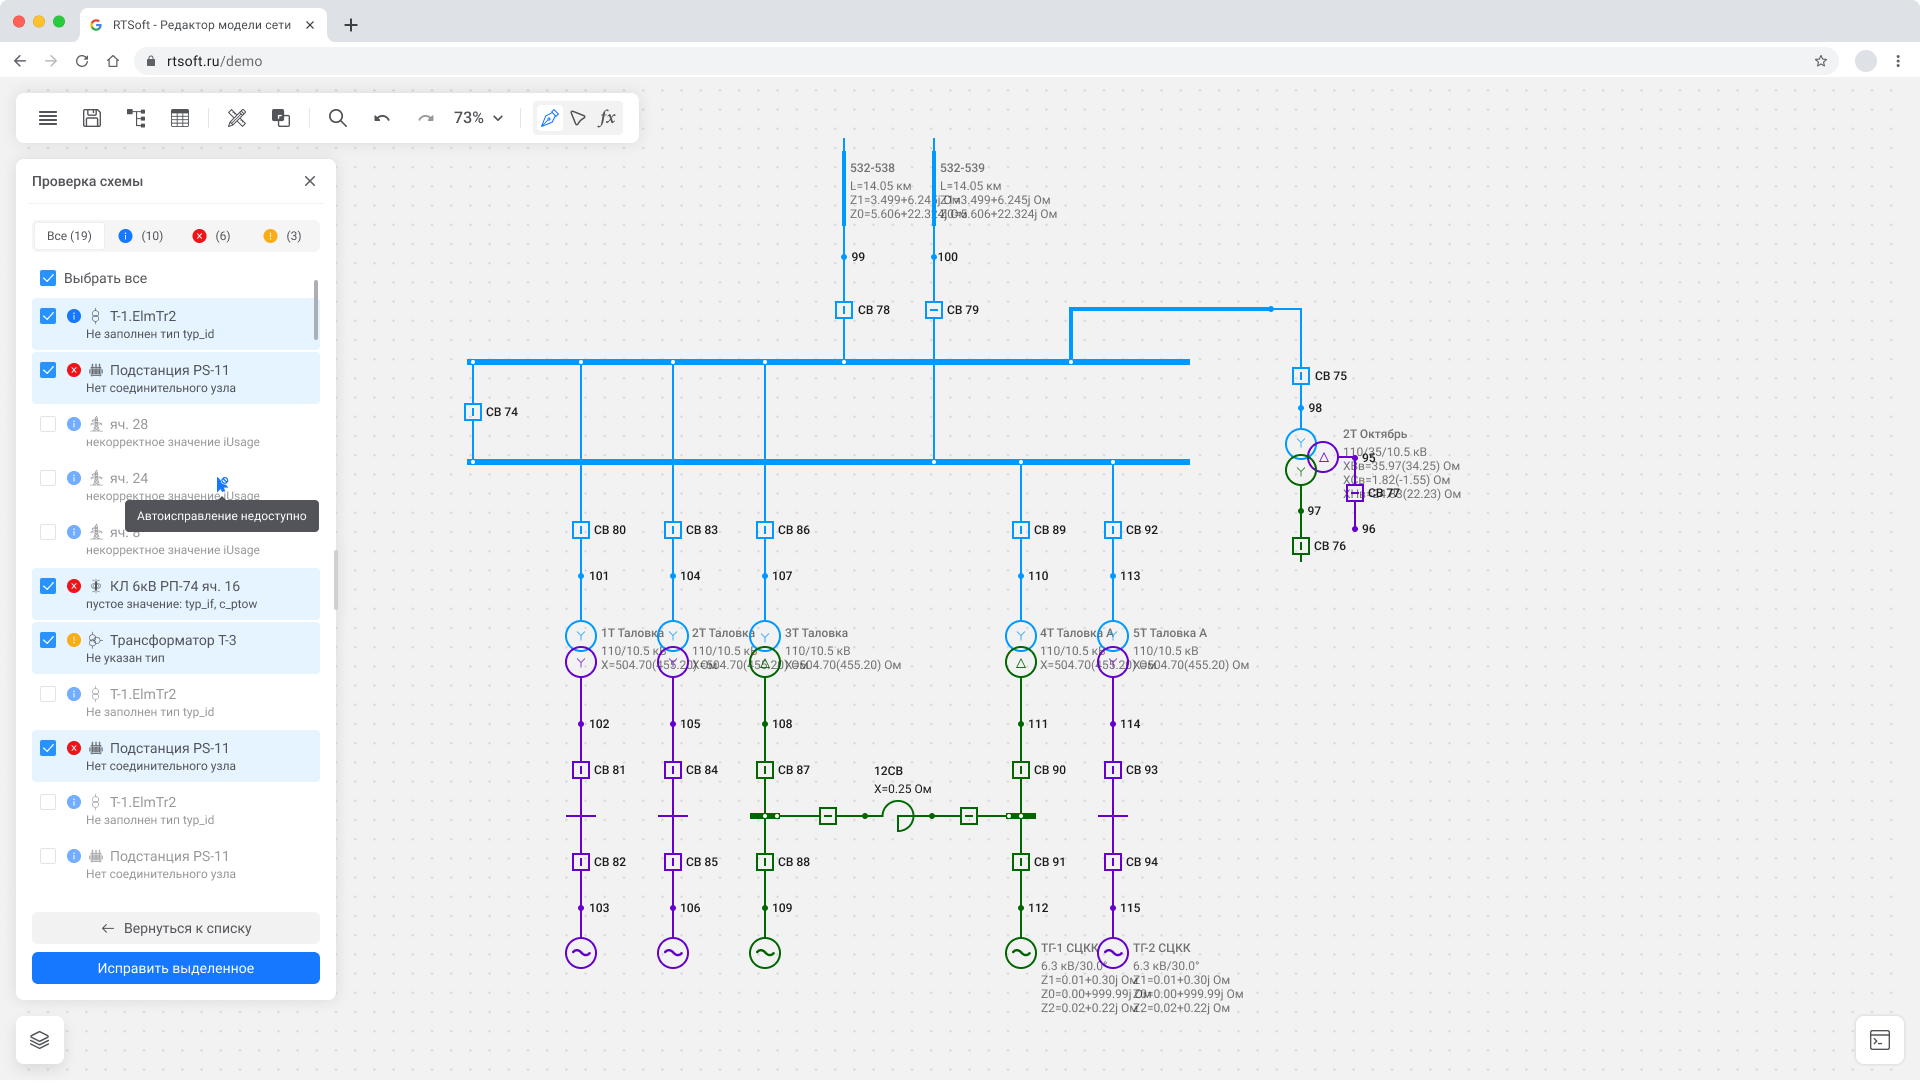Go back in browser history
Viewport: 1920px width, 1086px height.
(20, 61)
